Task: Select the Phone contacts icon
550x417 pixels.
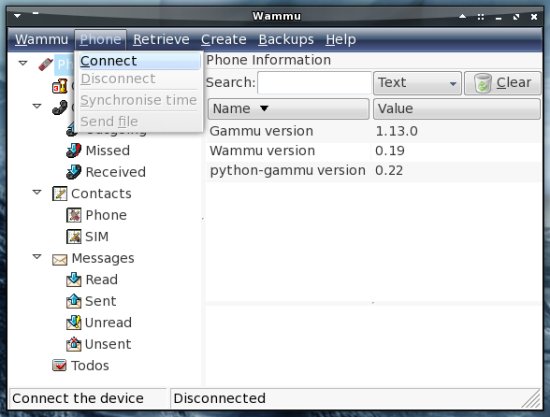Action: (x=74, y=215)
